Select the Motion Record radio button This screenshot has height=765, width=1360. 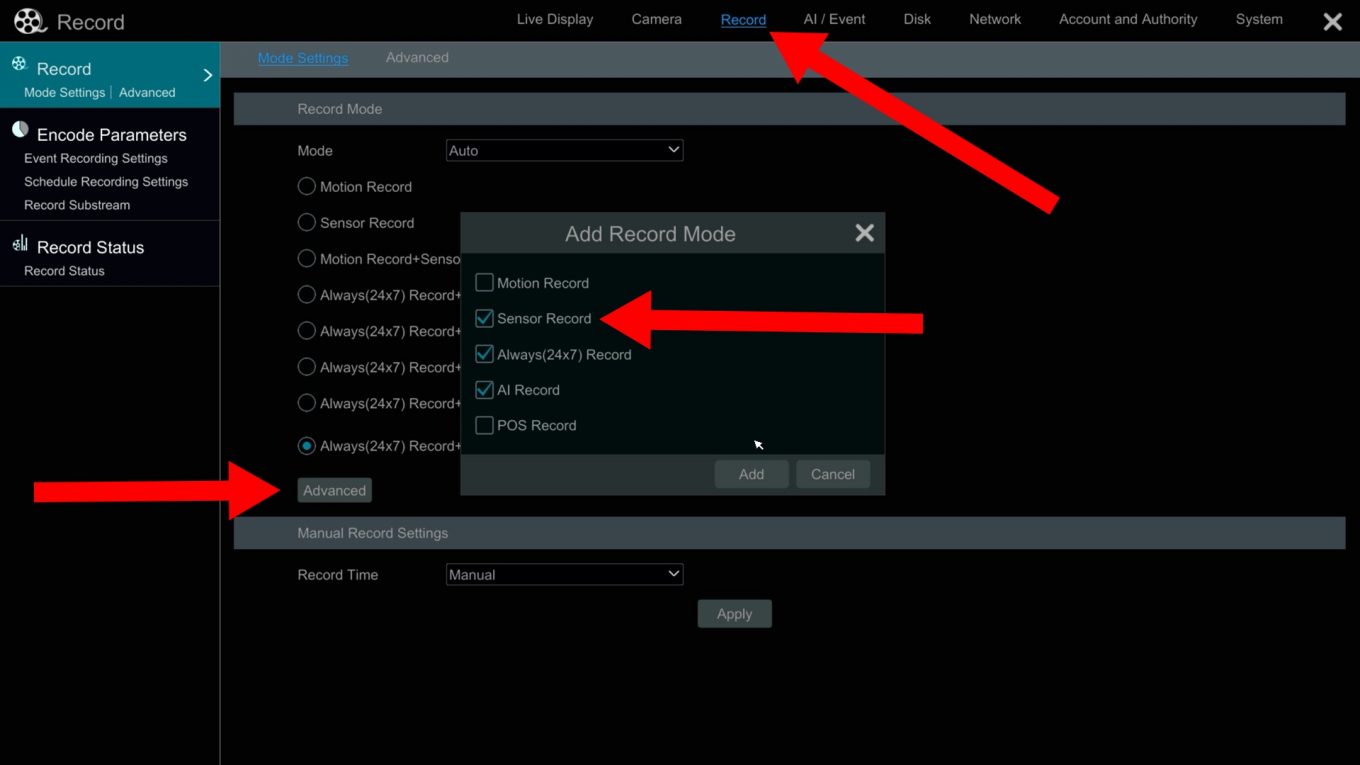click(306, 186)
